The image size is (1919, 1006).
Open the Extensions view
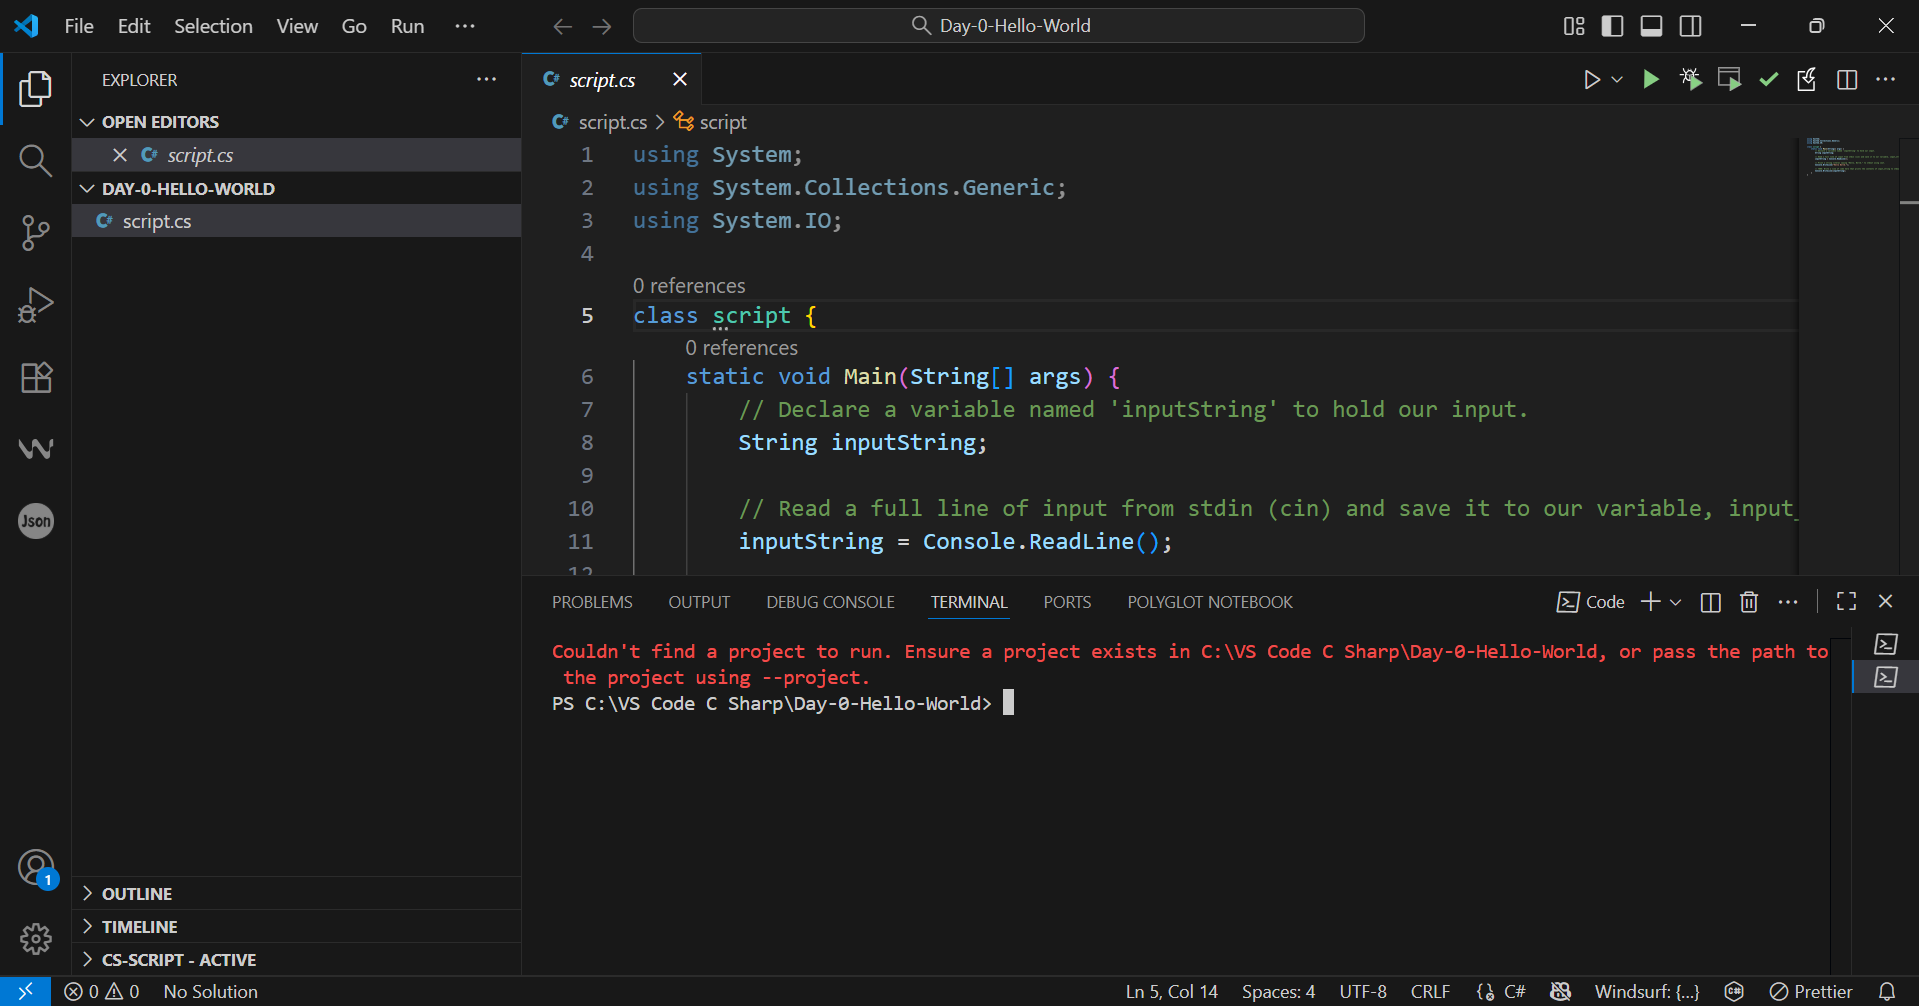[x=36, y=377]
